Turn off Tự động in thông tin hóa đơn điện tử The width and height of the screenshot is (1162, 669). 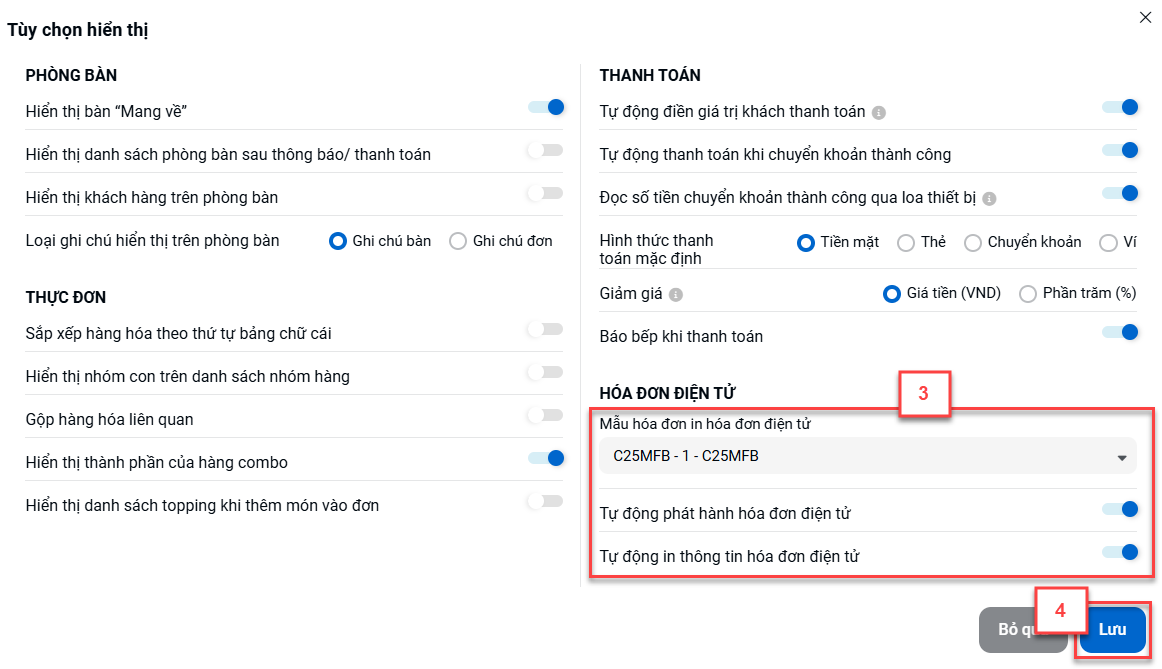pos(1120,552)
